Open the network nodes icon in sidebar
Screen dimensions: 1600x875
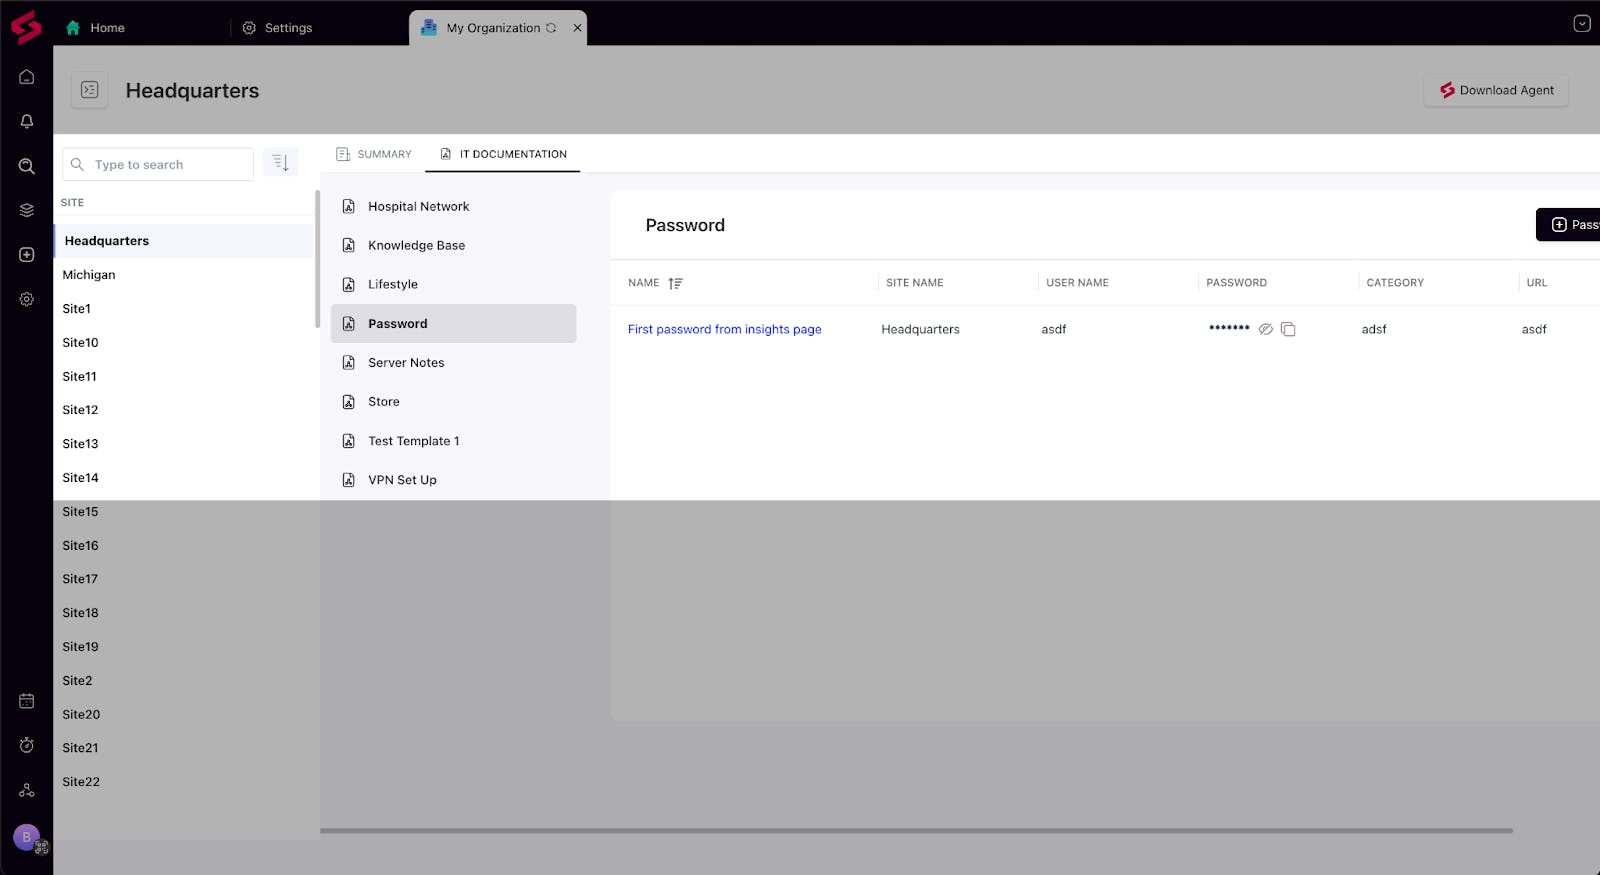click(x=27, y=790)
